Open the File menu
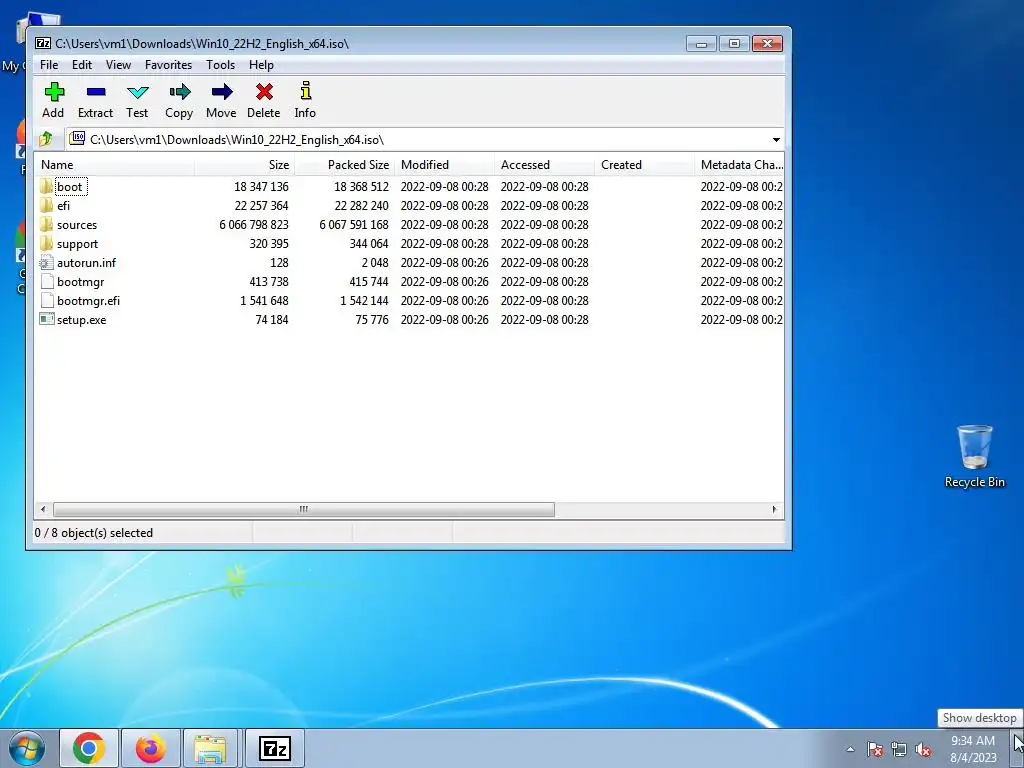The width and height of the screenshot is (1024, 768). pyautogui.click(x=49, y=65)
